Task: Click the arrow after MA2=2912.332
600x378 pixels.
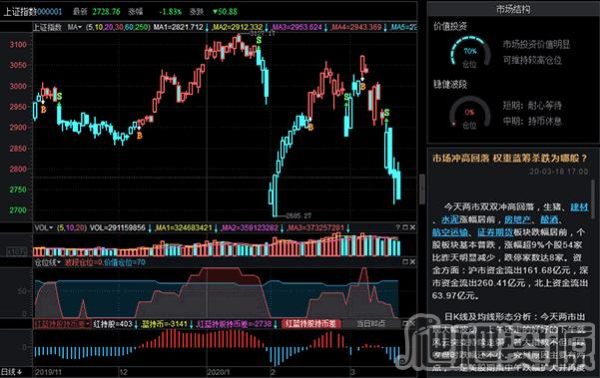Action: tap(267, 28)
